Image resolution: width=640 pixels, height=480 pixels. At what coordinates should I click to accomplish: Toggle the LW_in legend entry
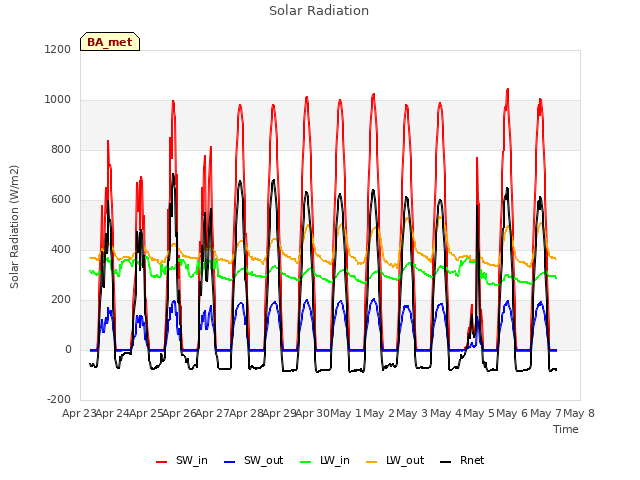point(324,460)
